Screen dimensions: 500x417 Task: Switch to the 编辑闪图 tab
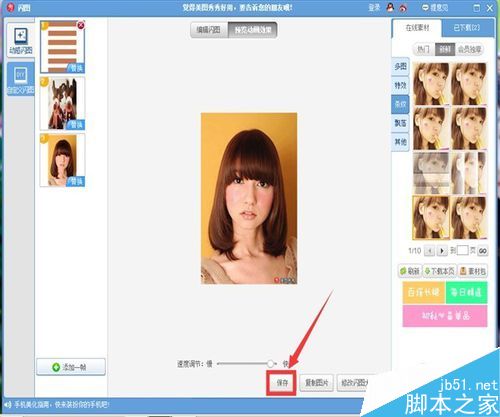click(x=209, y=30)
